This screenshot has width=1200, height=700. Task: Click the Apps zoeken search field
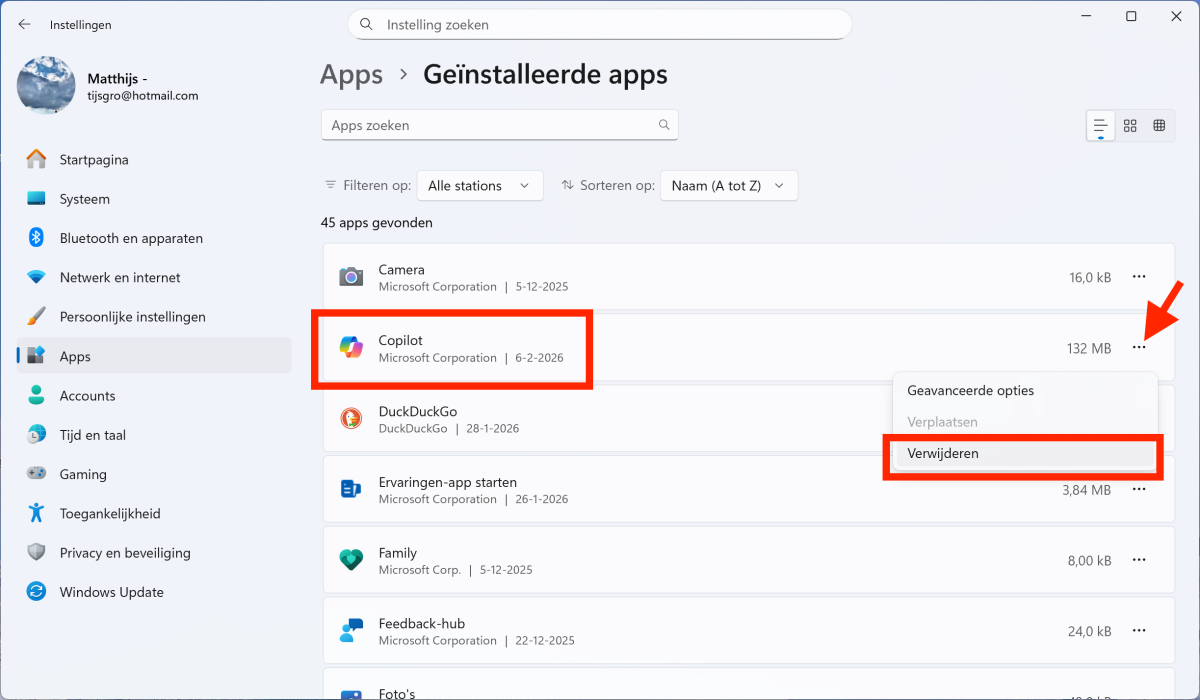click(x=490, y=126)
